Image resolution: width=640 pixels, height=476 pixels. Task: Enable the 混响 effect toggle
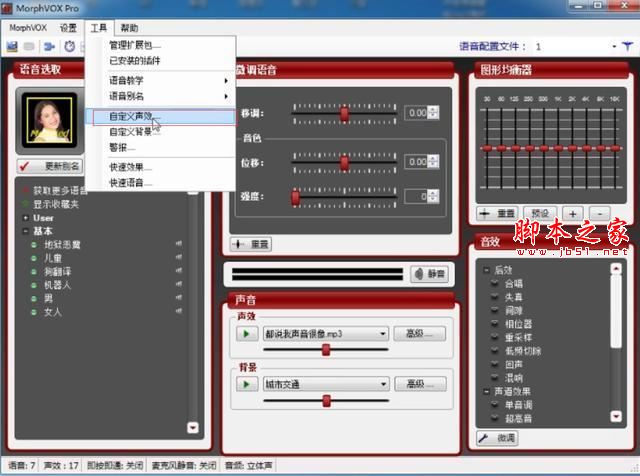tap(495, 378)
